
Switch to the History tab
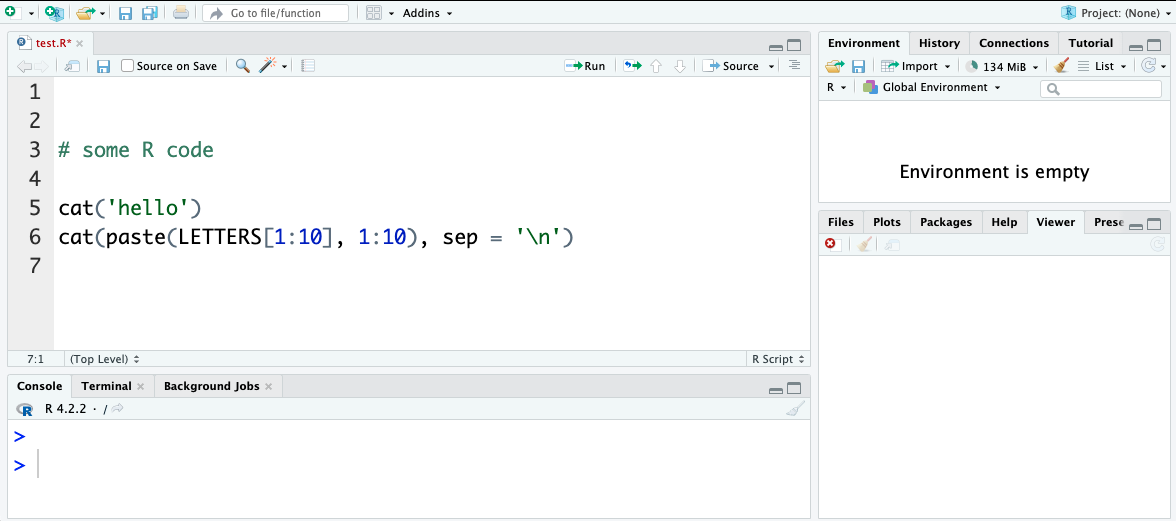point(939,43)
